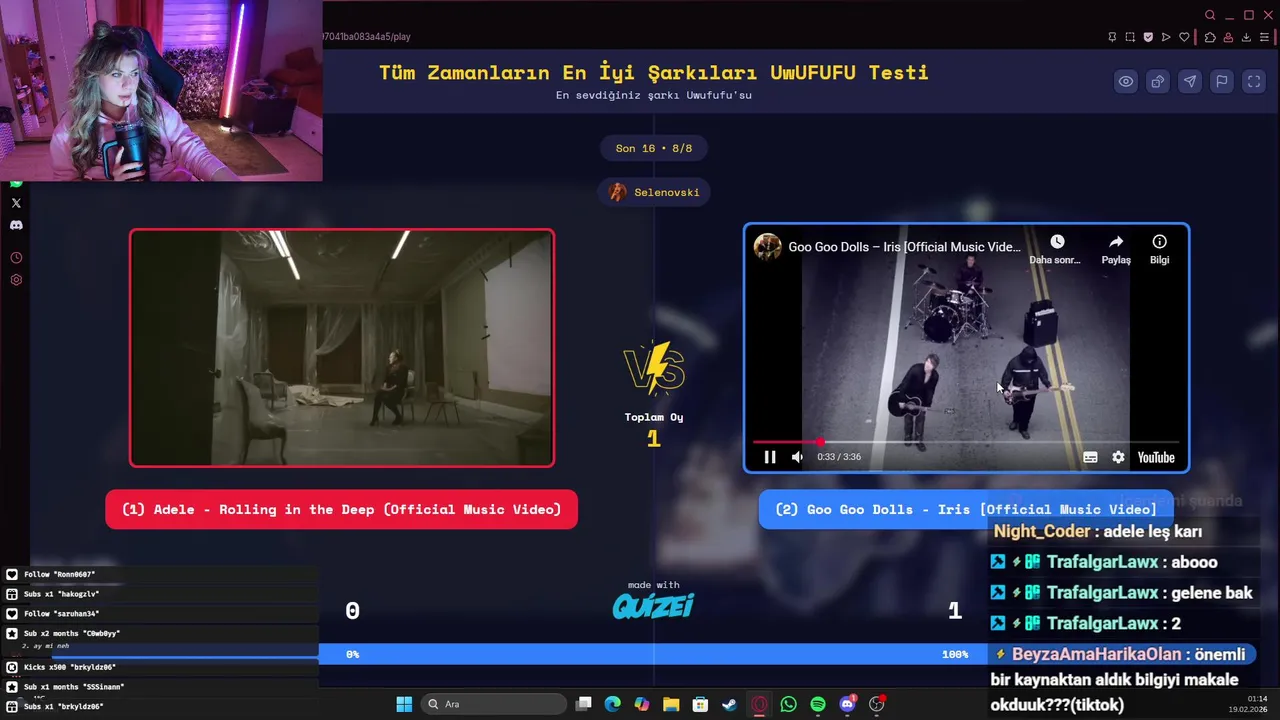
Task: Open the easy setup sliders menu
Action: (1264, 37)
